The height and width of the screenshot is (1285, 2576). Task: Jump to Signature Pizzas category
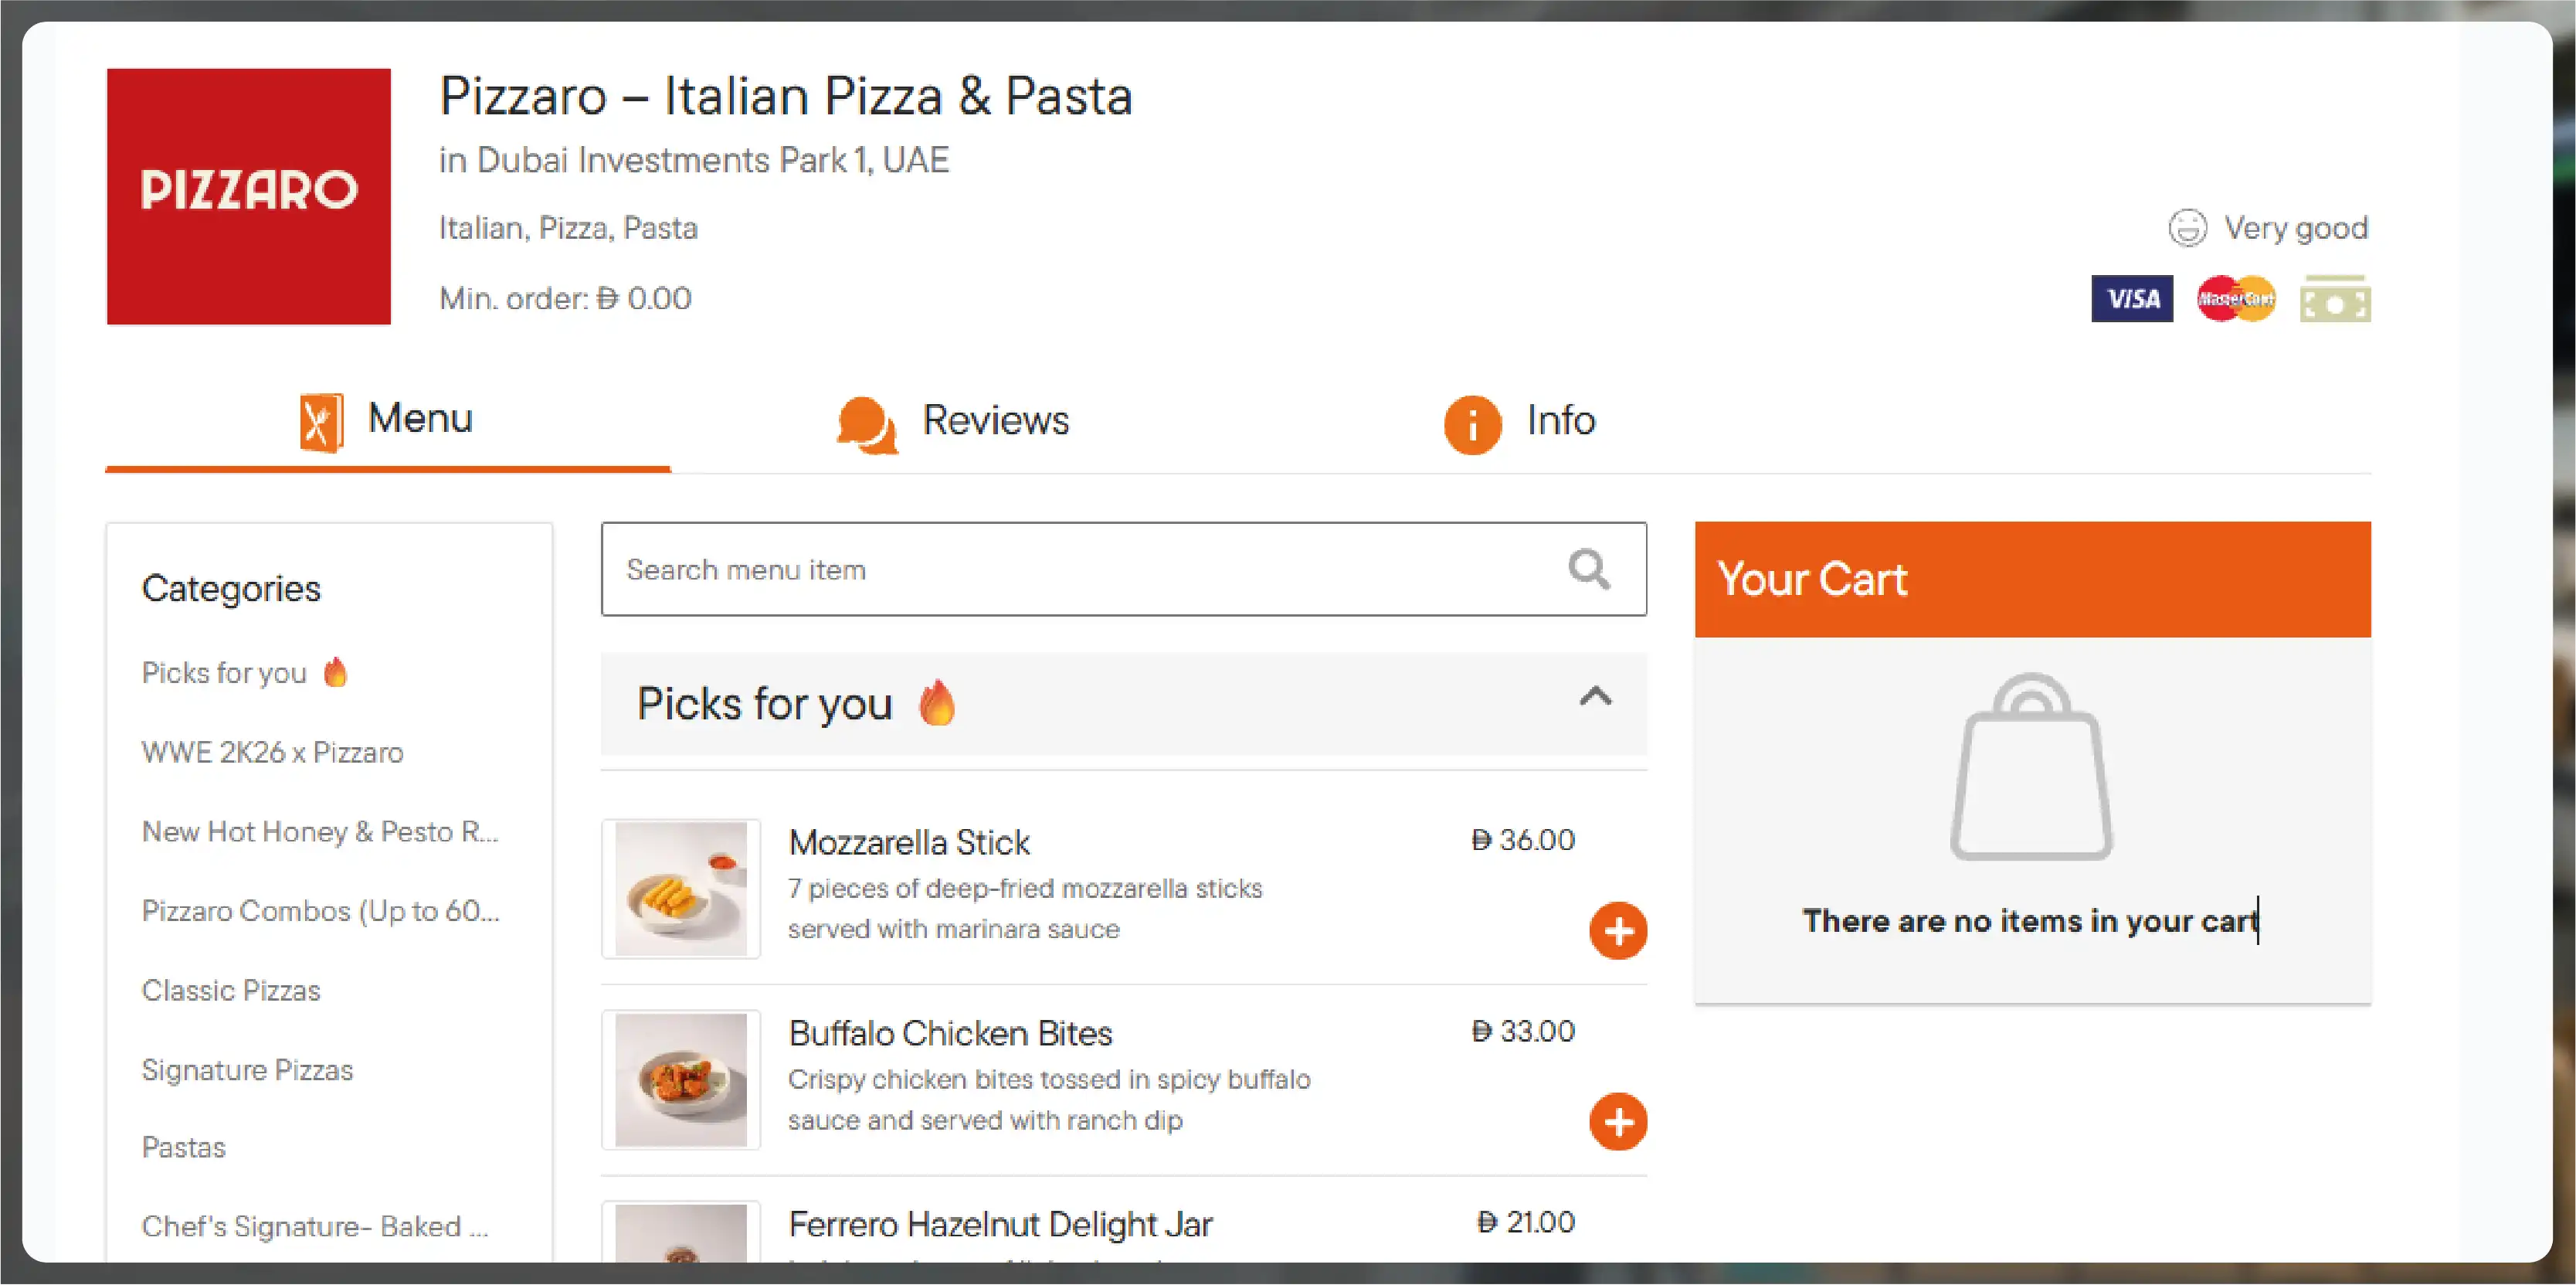tap(247, 1070)
